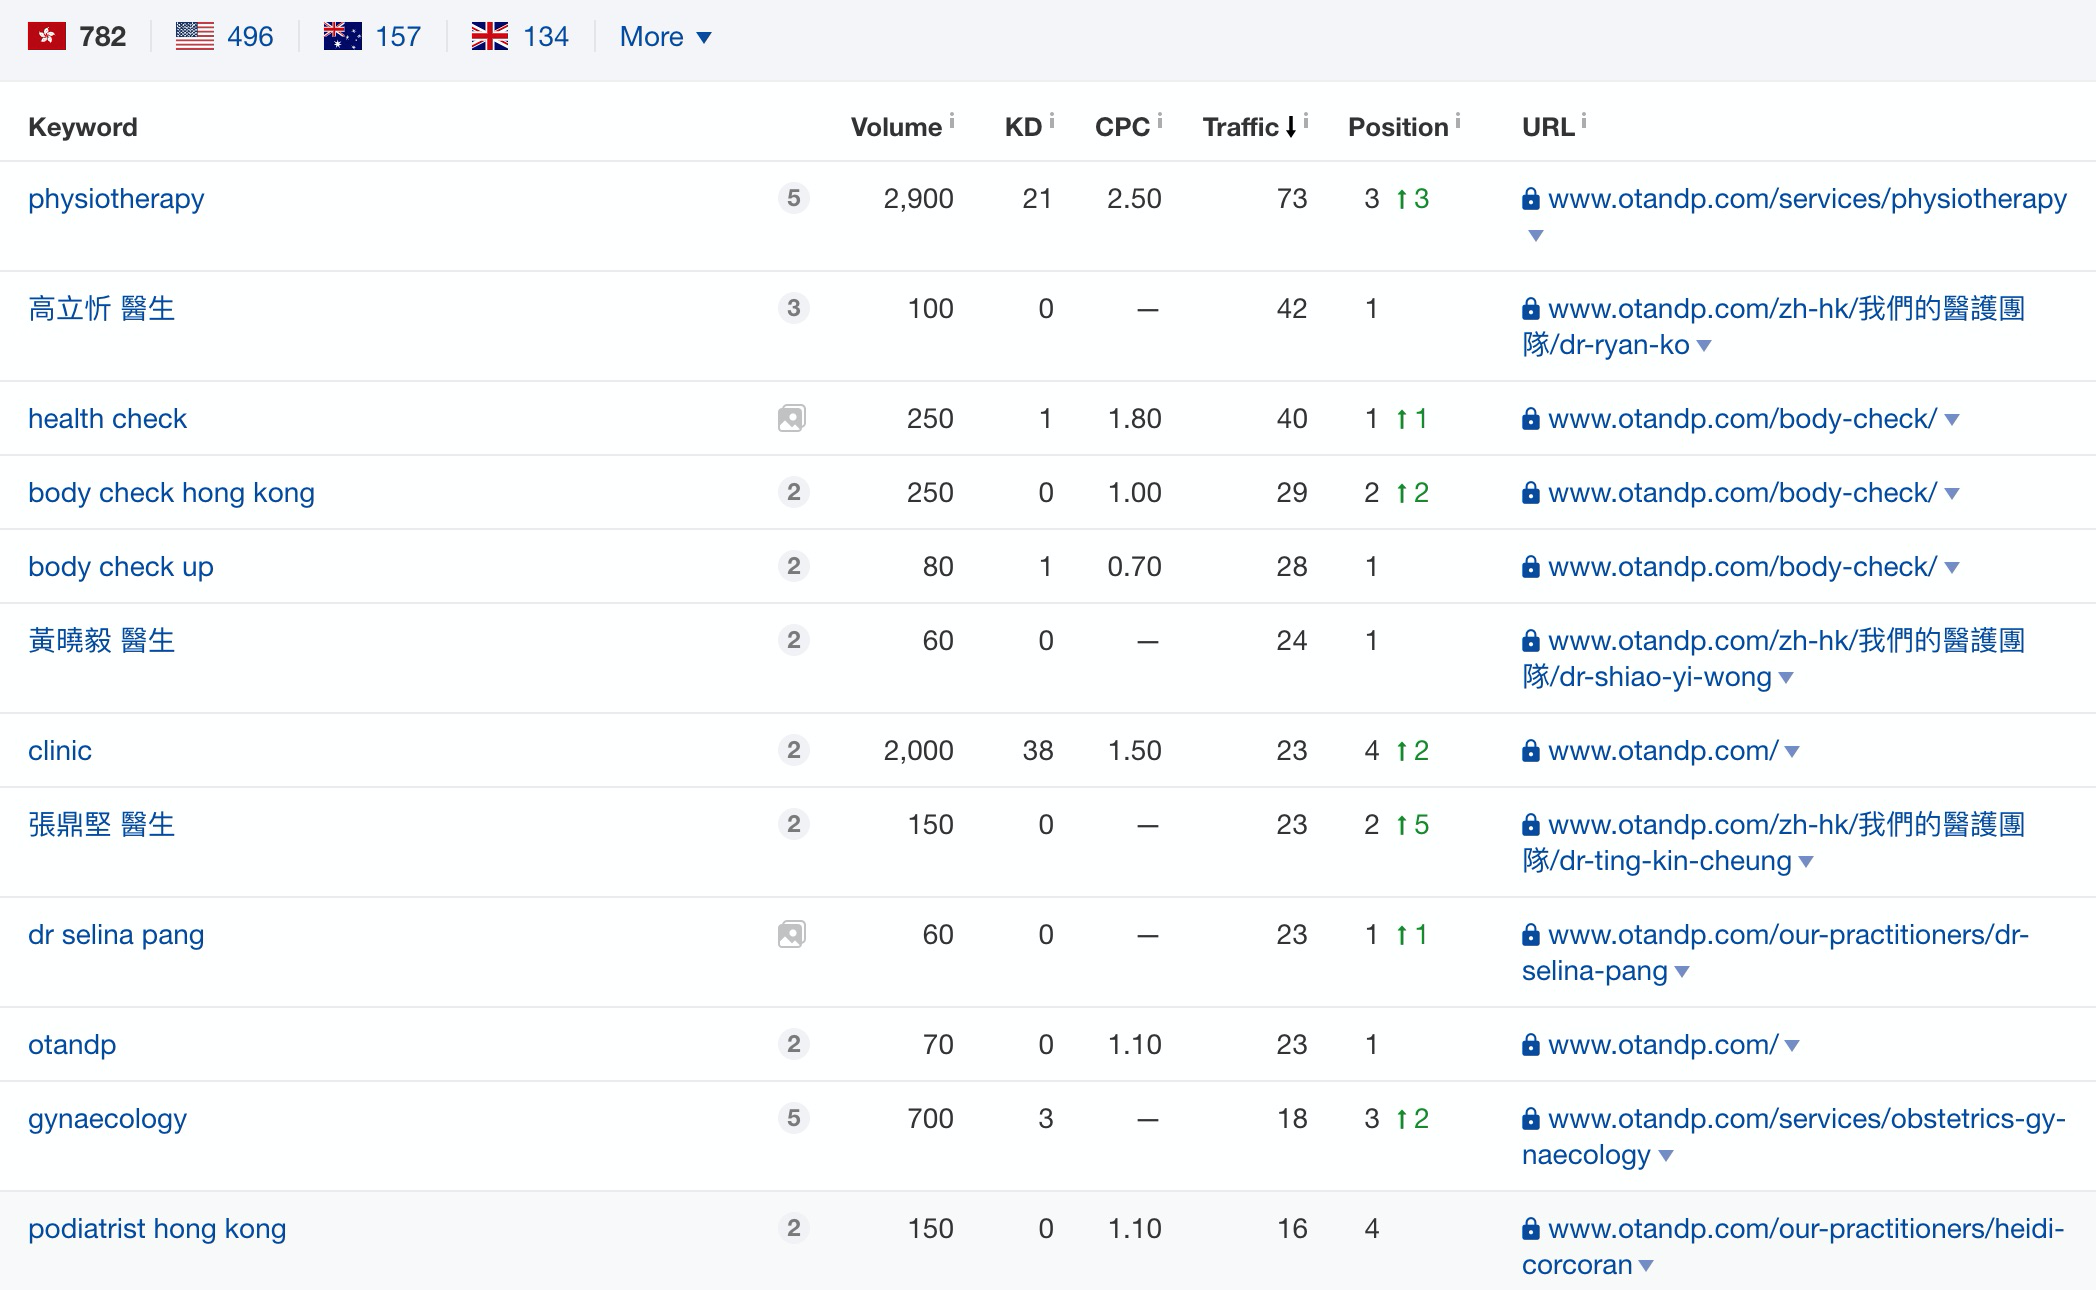Open the 黃曉毅 醫生 keyword link
The height and width of the screenshot is (1290, 2096).
(101, 641)
